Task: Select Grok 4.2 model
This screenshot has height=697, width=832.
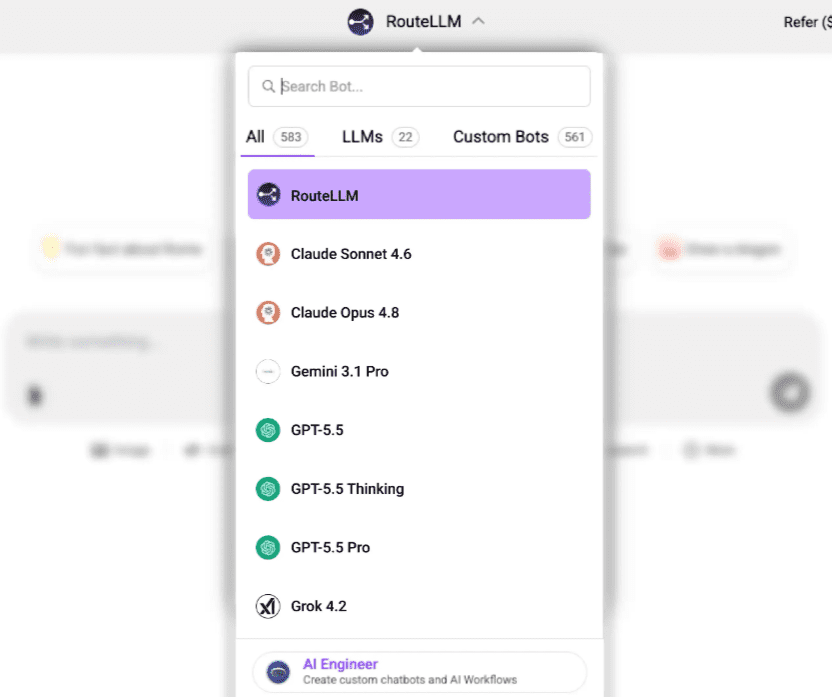Action: pyautogui.click(x=419, y=606)
